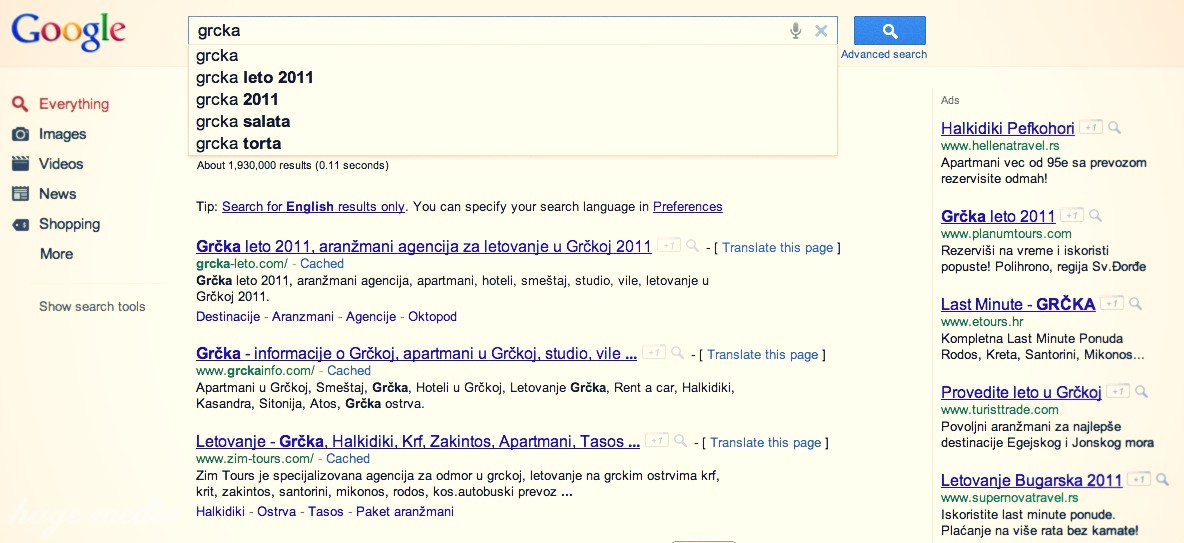Clear the search box with the X icon
This screenshot has width=1184, height=543.
click(822, 31)
